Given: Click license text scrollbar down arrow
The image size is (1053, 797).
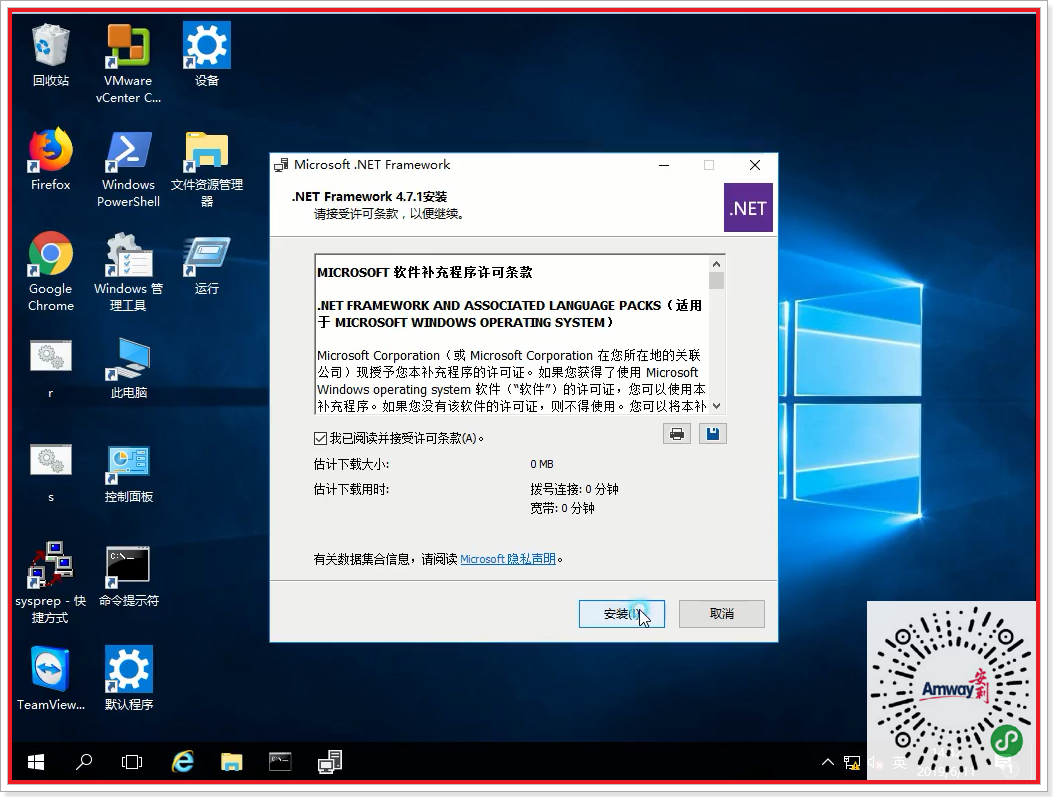Looking at the screenshot, I should (x=717, y=406).
